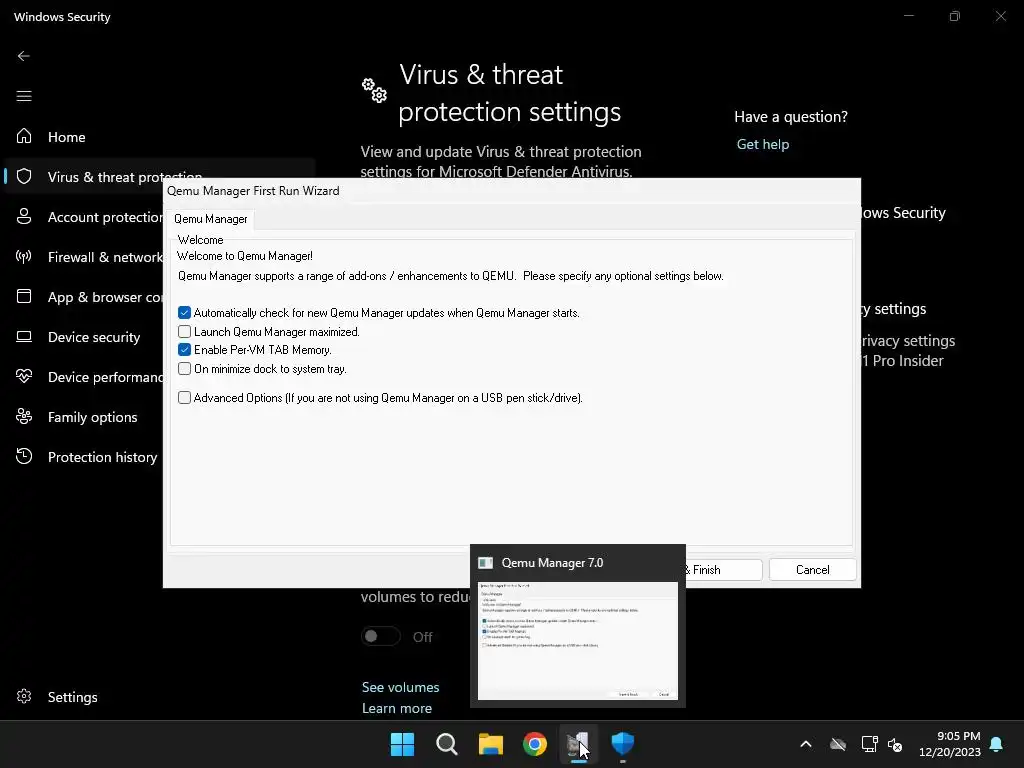Click the laptop icon for Device security
The width and height of the screenshot is (1024, 768).
click(x=24, y=336)
